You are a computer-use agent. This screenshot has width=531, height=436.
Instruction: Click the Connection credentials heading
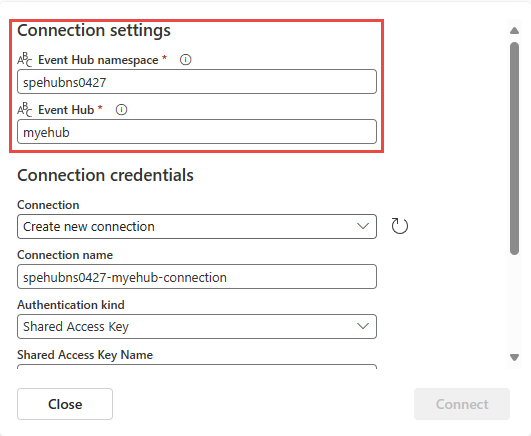(x=105, y=175)
